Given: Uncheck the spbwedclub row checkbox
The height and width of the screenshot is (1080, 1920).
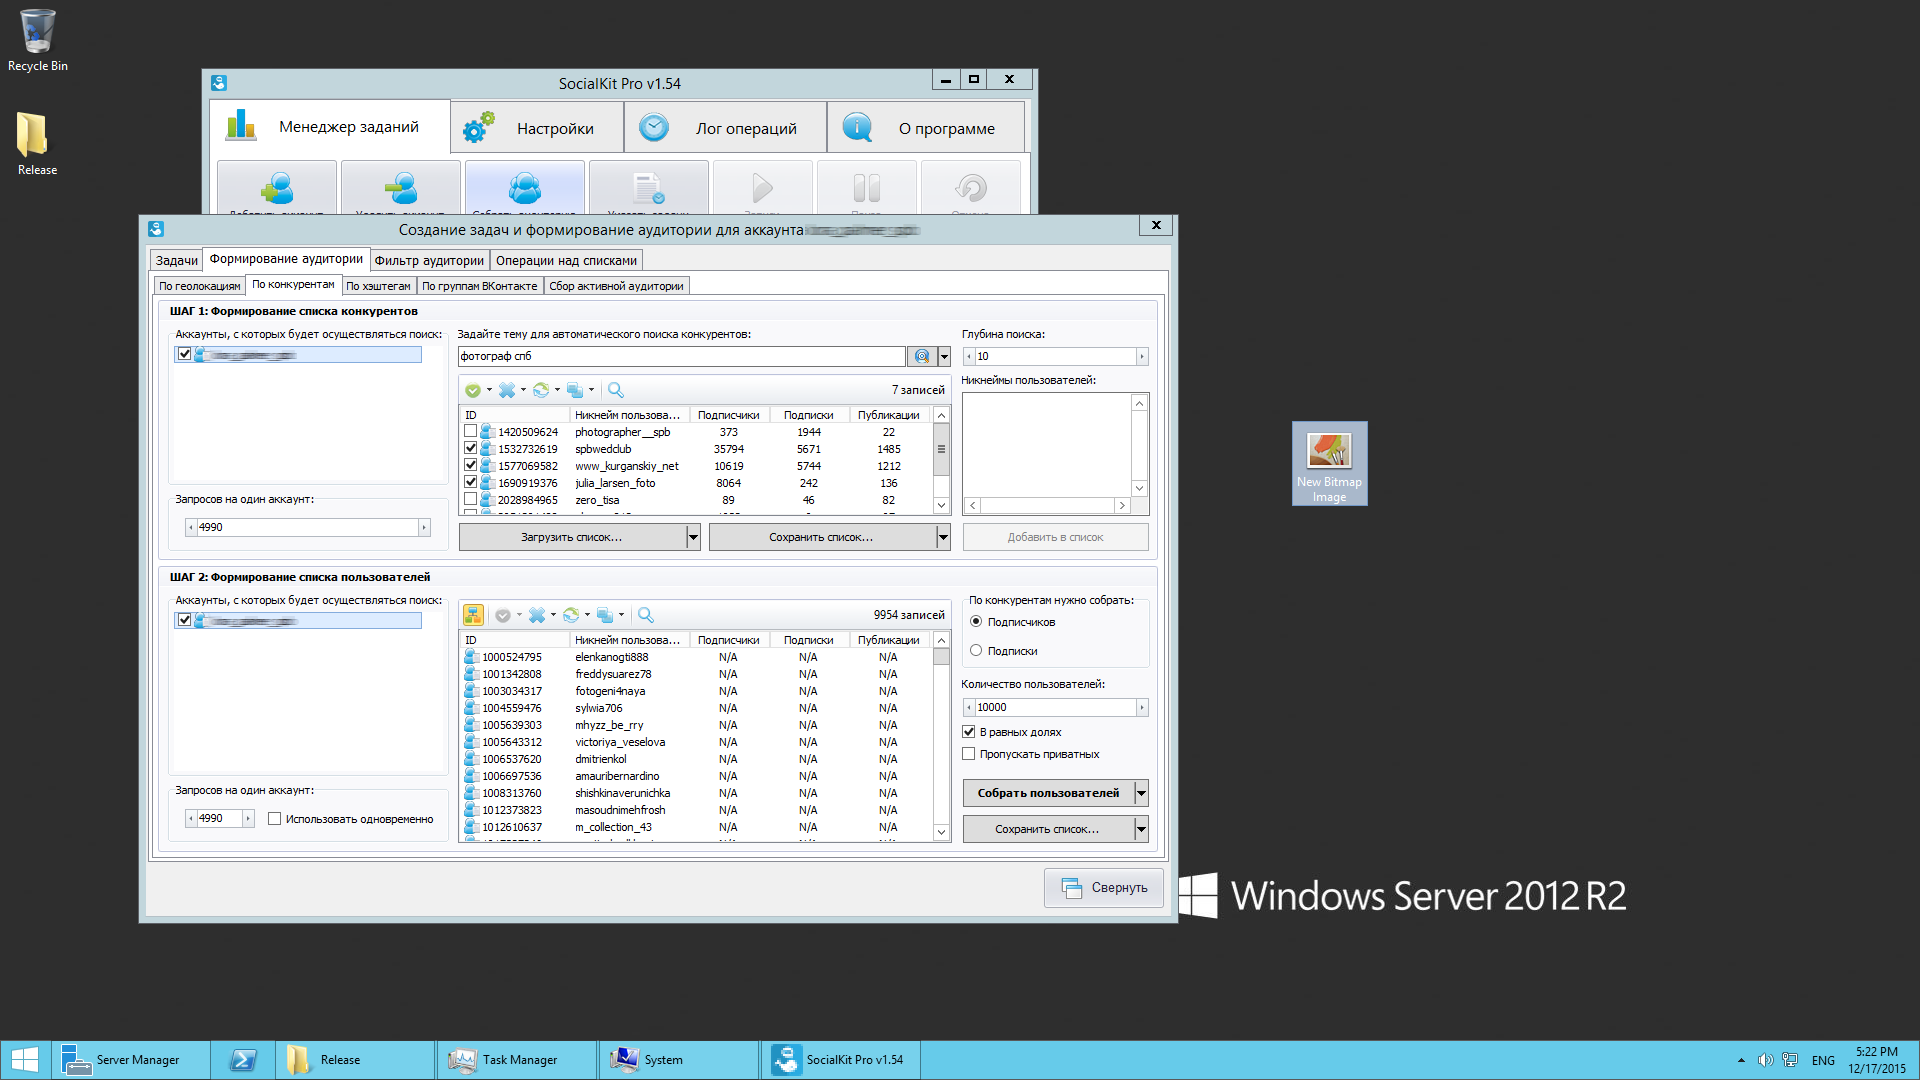Looking at the screenshot, I should pyautogui.click(x=470, y=448).
